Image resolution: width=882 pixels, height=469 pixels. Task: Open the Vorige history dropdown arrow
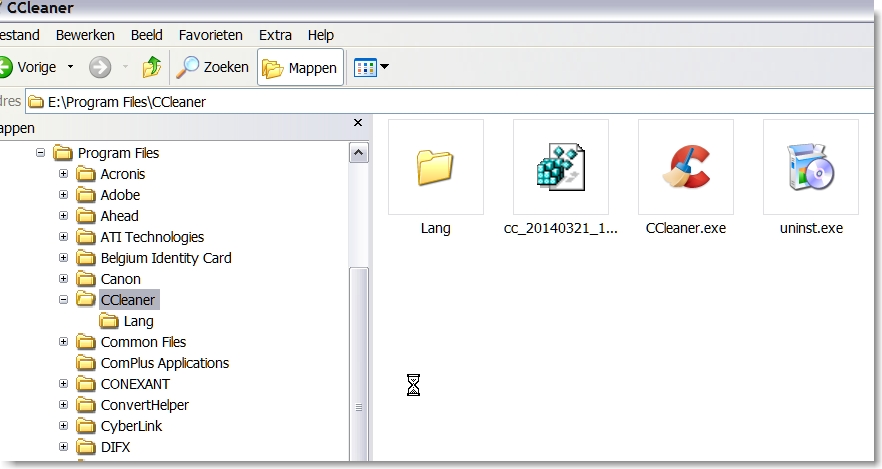pyautogui.click(x=70, y=67)
